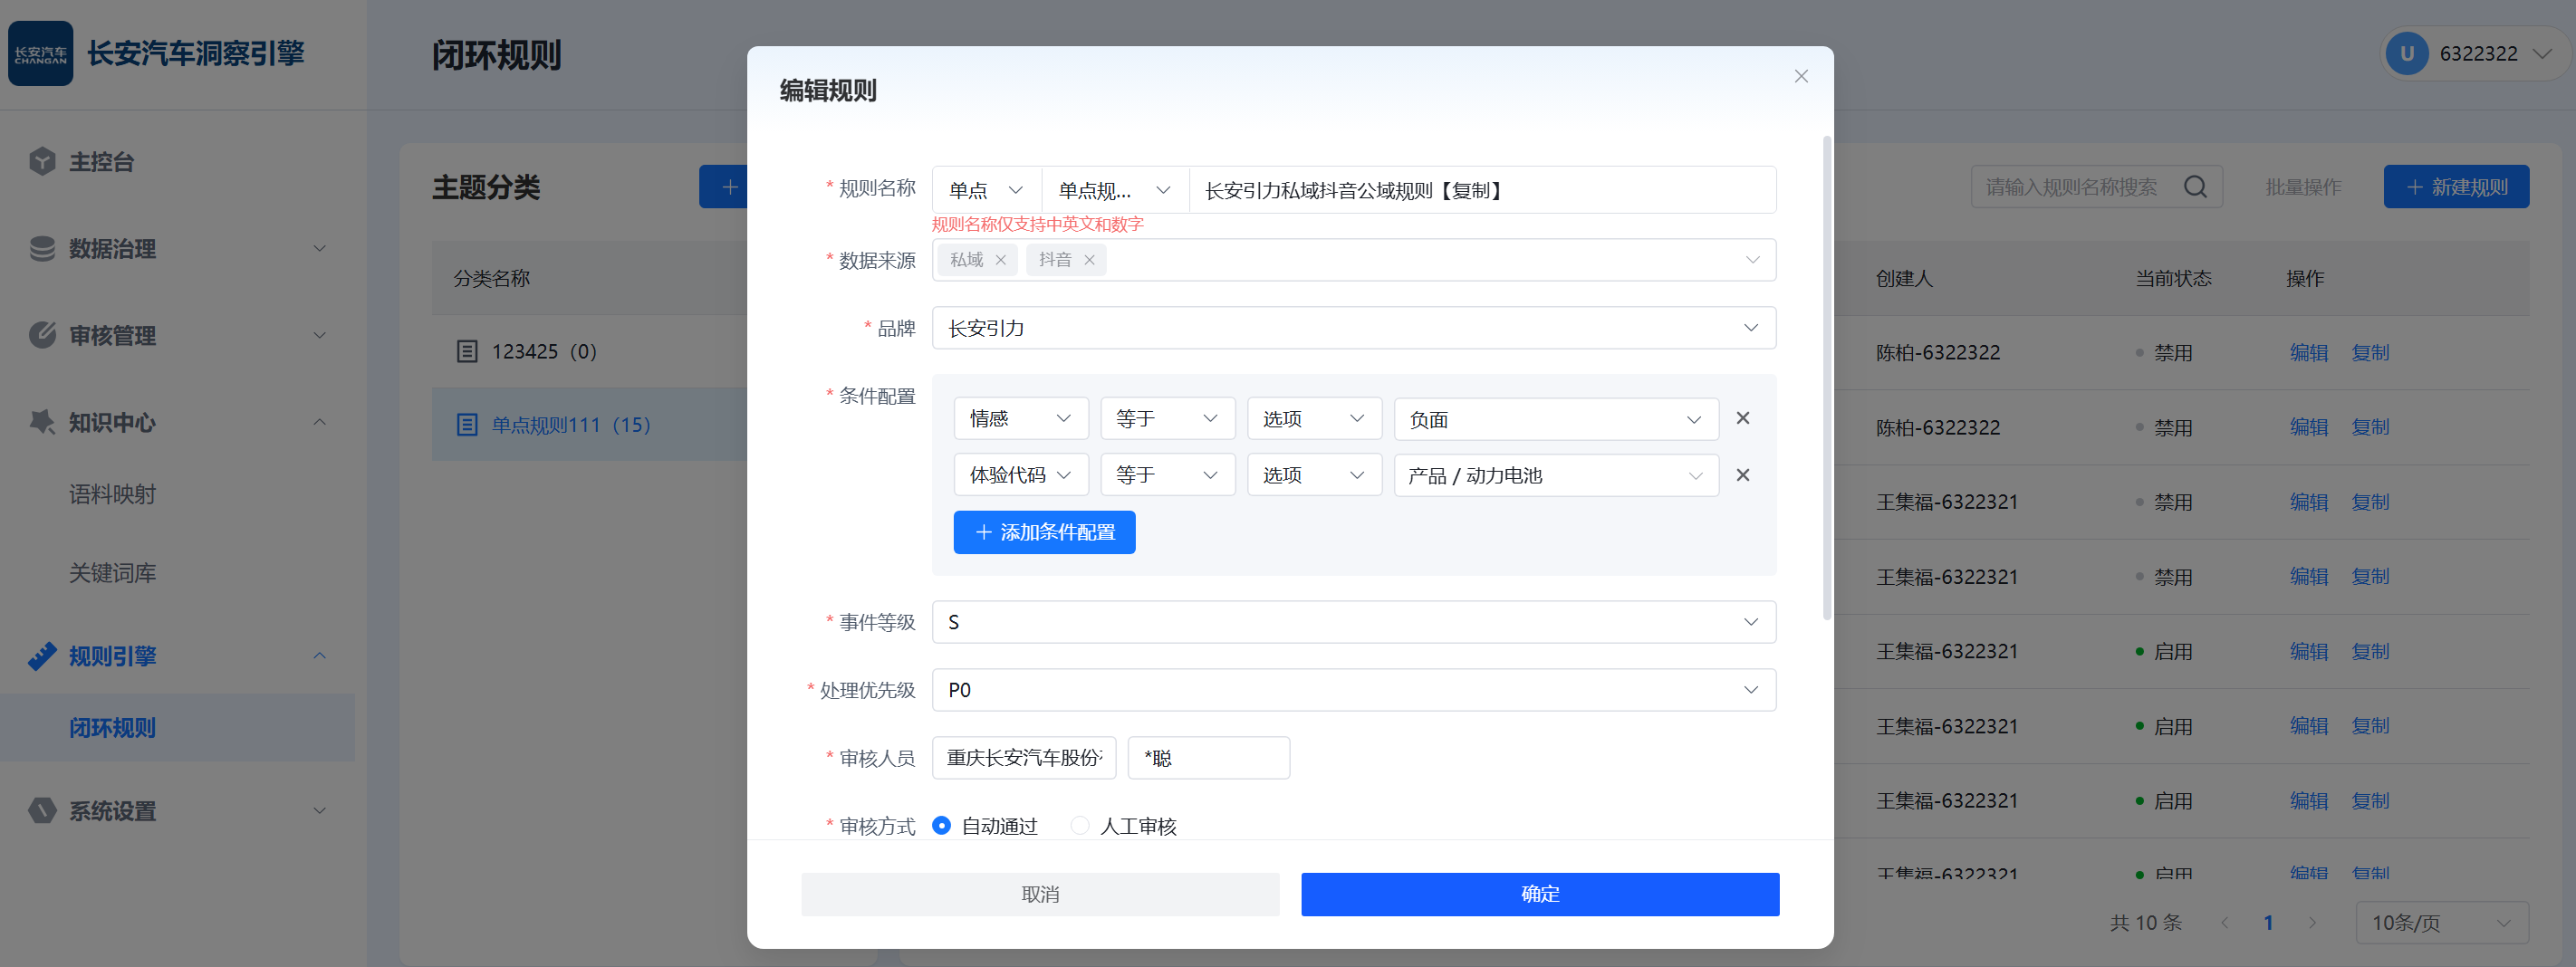Remove the 抖音 data source tag

(x=1089, y=260)
